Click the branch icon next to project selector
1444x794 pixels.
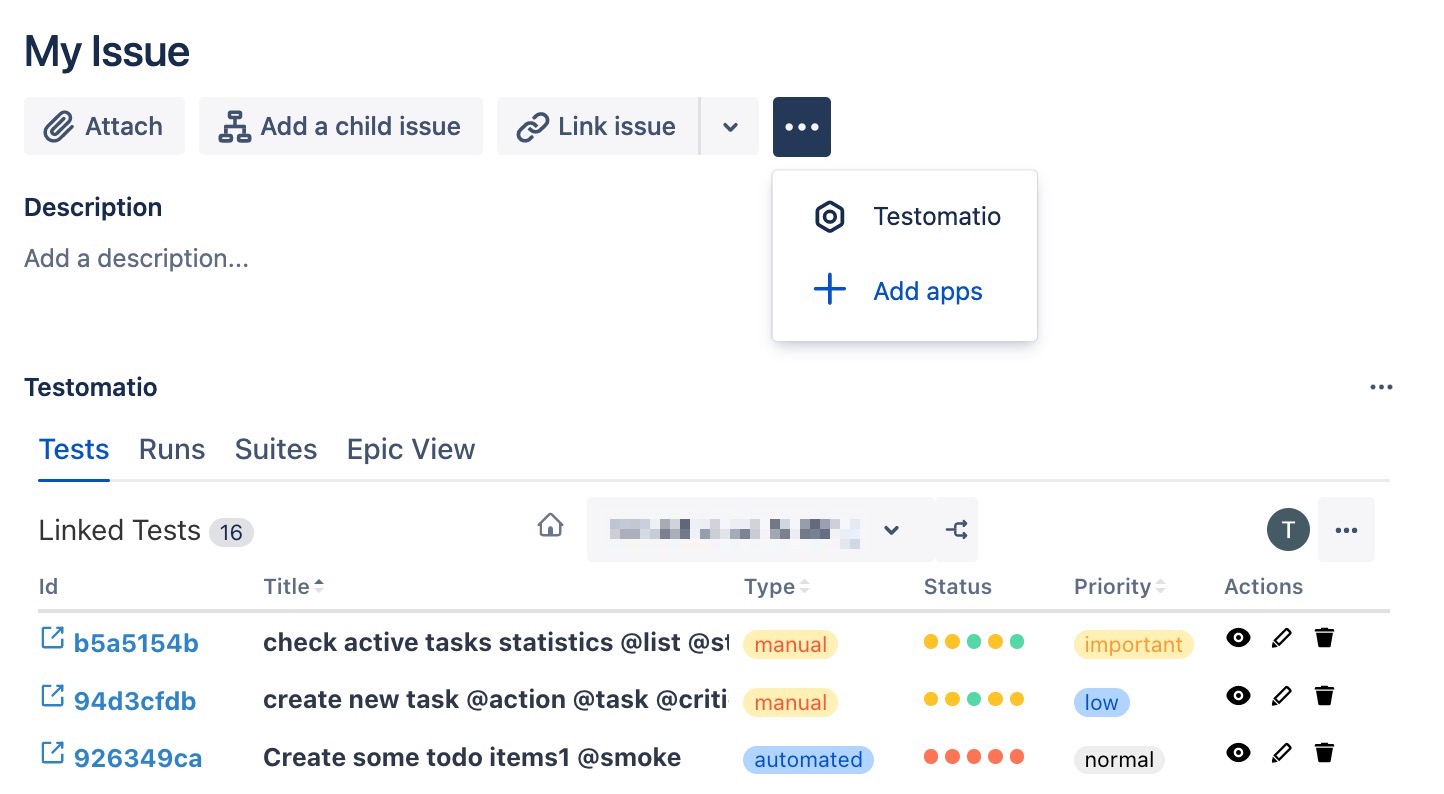[957, 530]
